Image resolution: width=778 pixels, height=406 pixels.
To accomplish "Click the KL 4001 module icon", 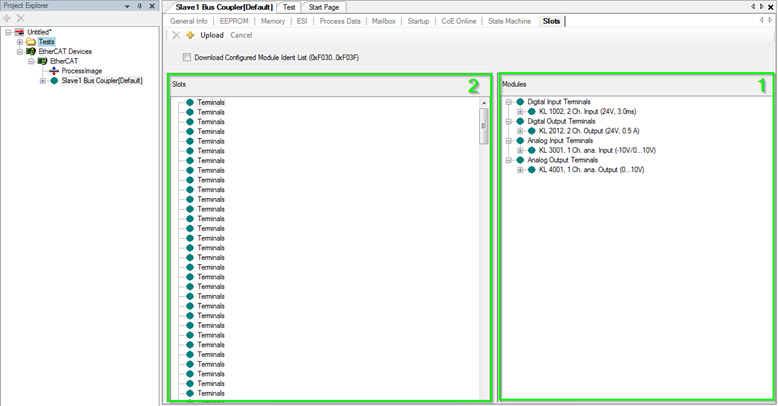I will click(x=531, y=170).
